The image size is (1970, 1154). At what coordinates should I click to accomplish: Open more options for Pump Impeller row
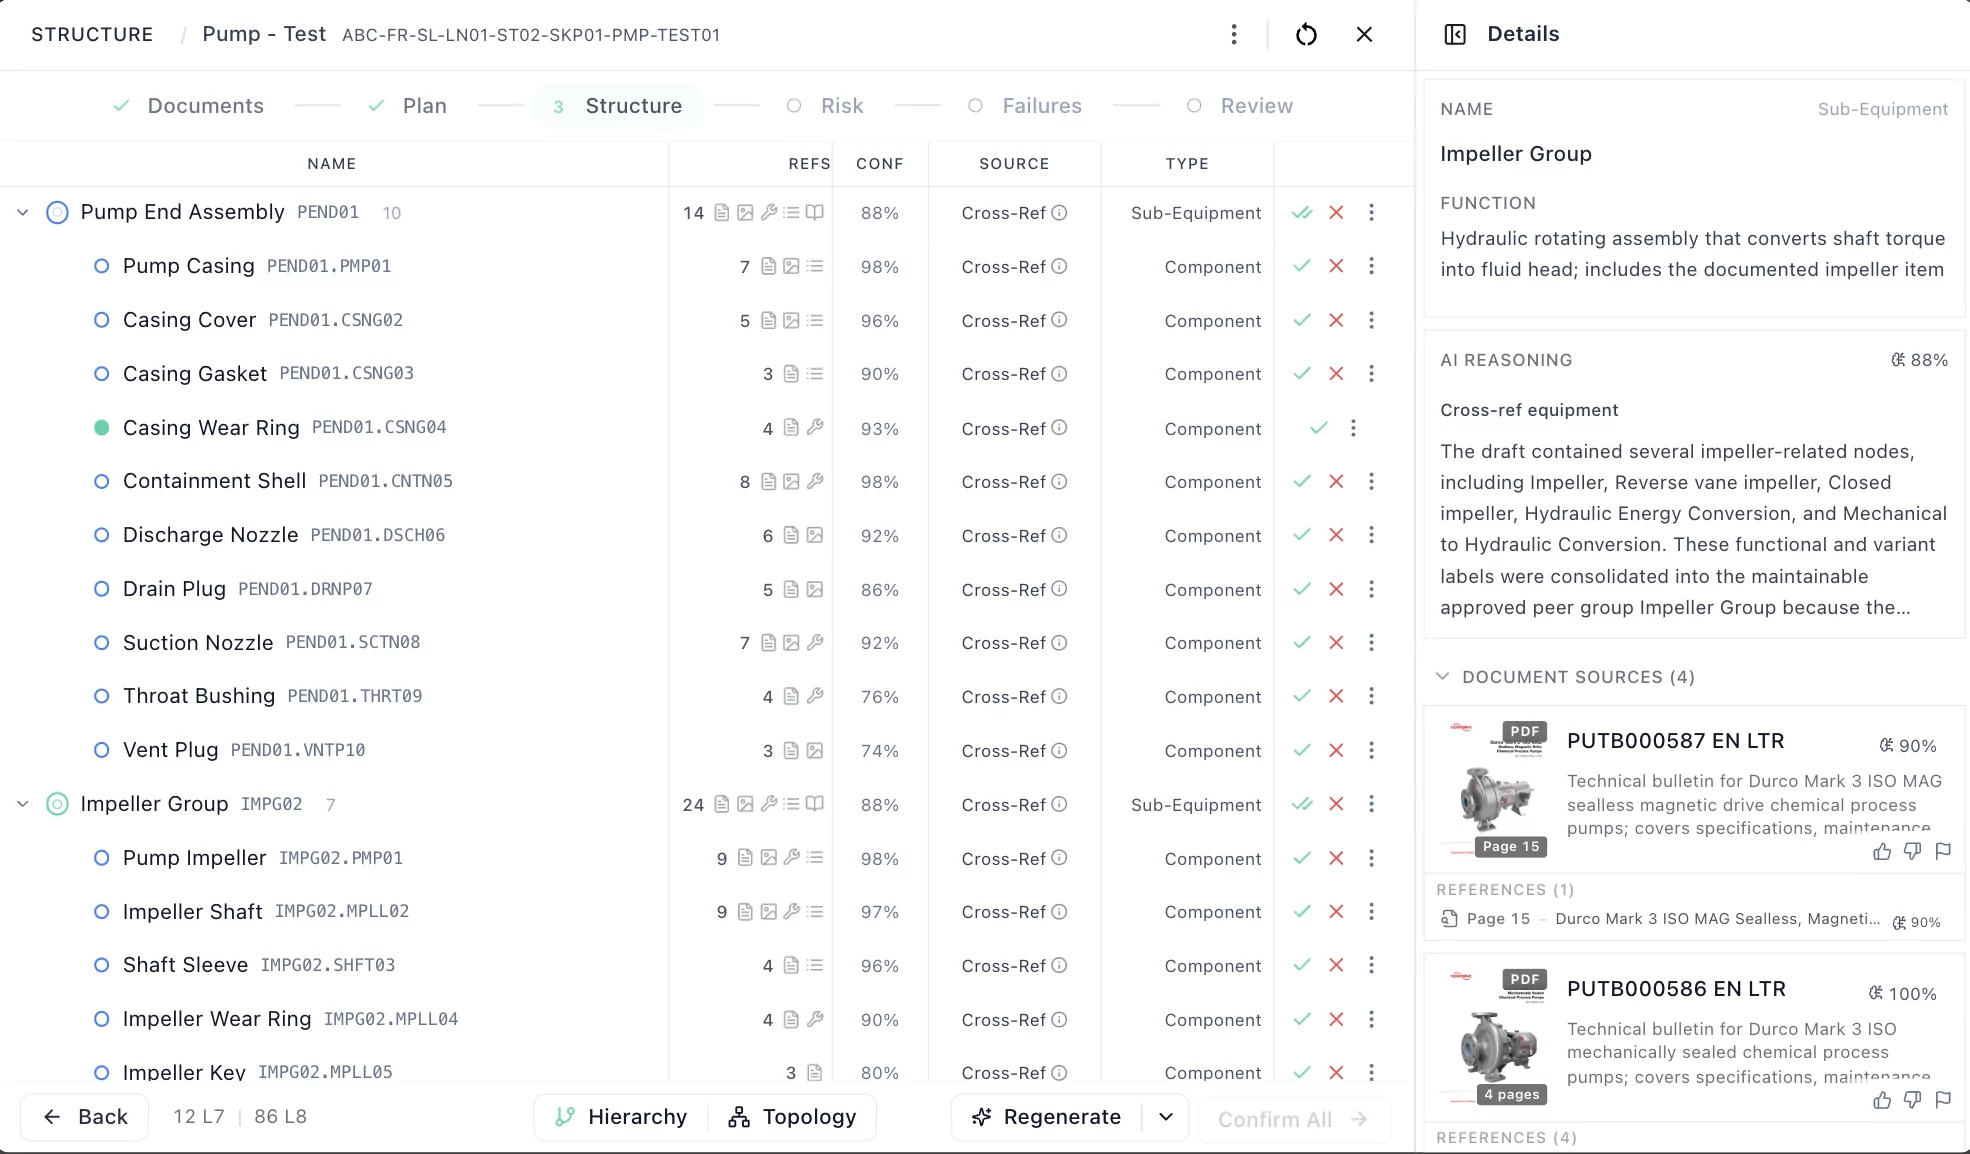tap(1371, 858)
